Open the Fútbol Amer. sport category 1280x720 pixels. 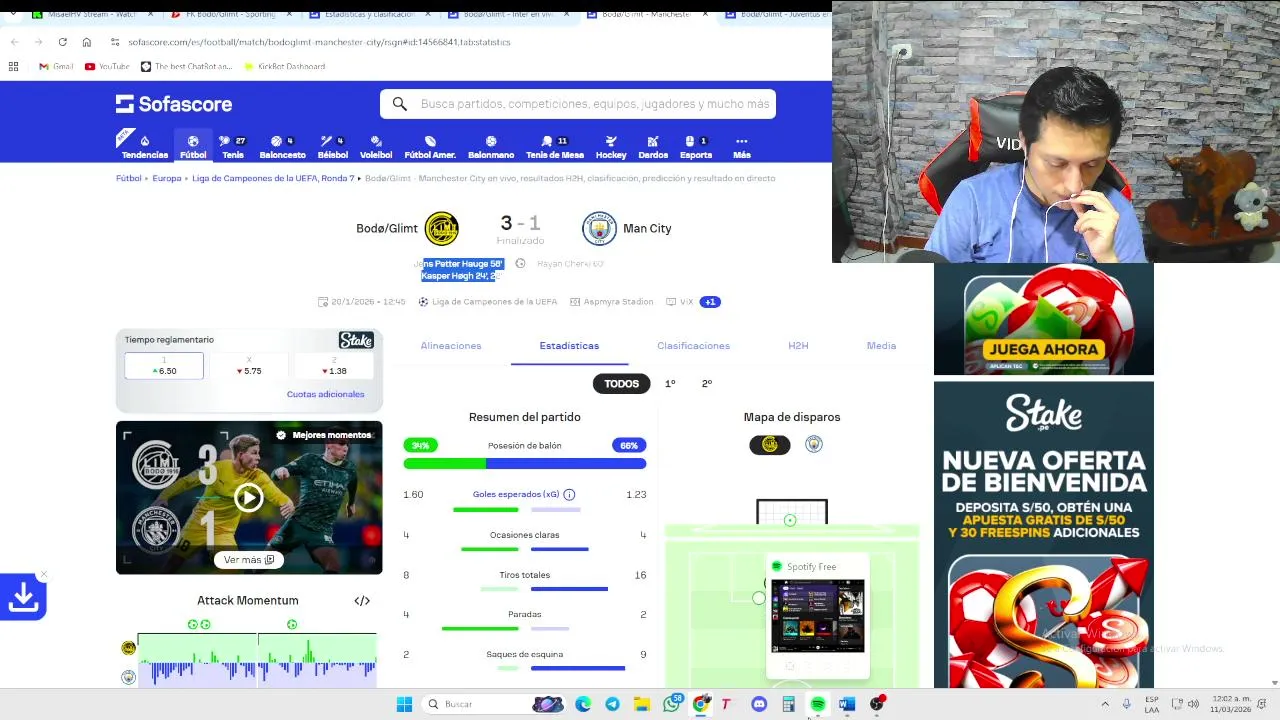tap(430, 147)
